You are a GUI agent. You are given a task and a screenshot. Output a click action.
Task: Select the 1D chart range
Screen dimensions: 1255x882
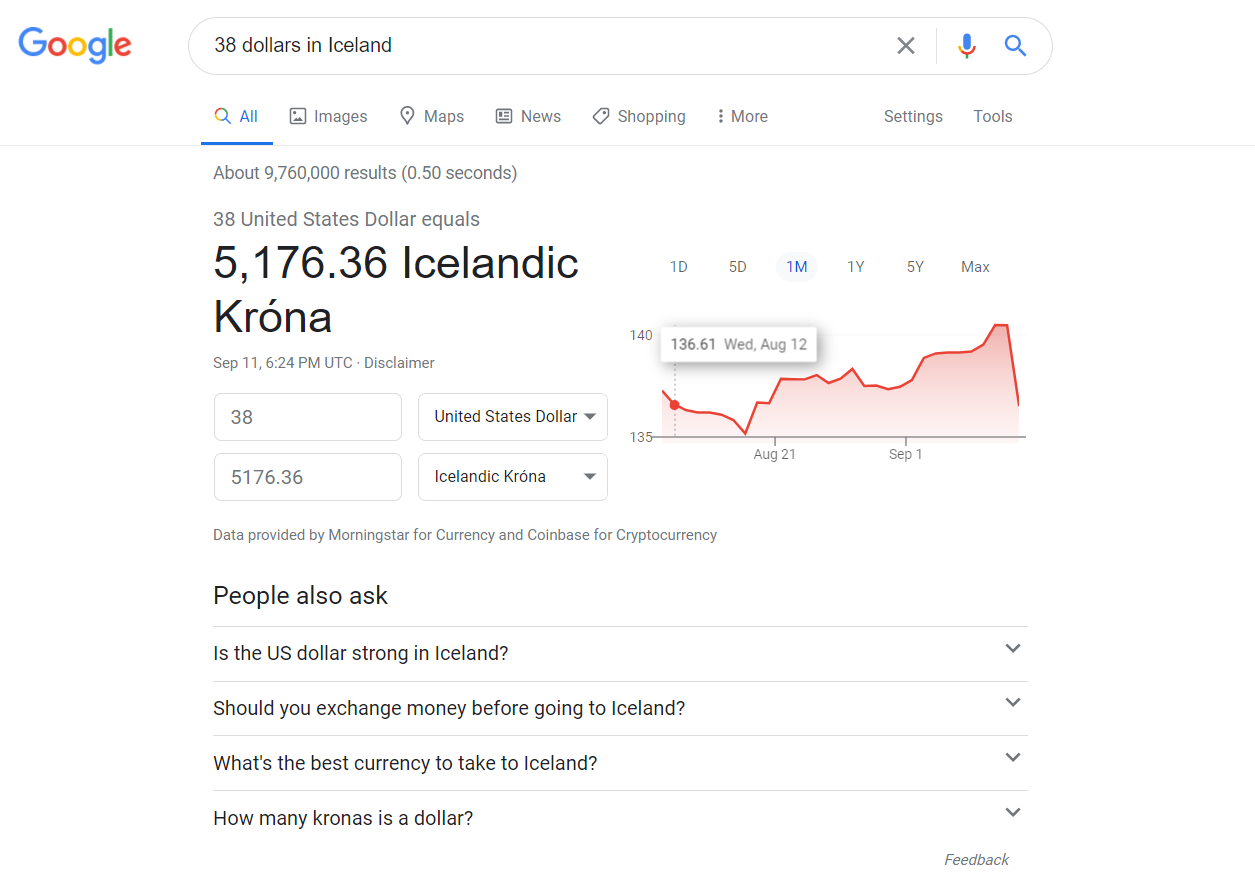tap(678, 267)
